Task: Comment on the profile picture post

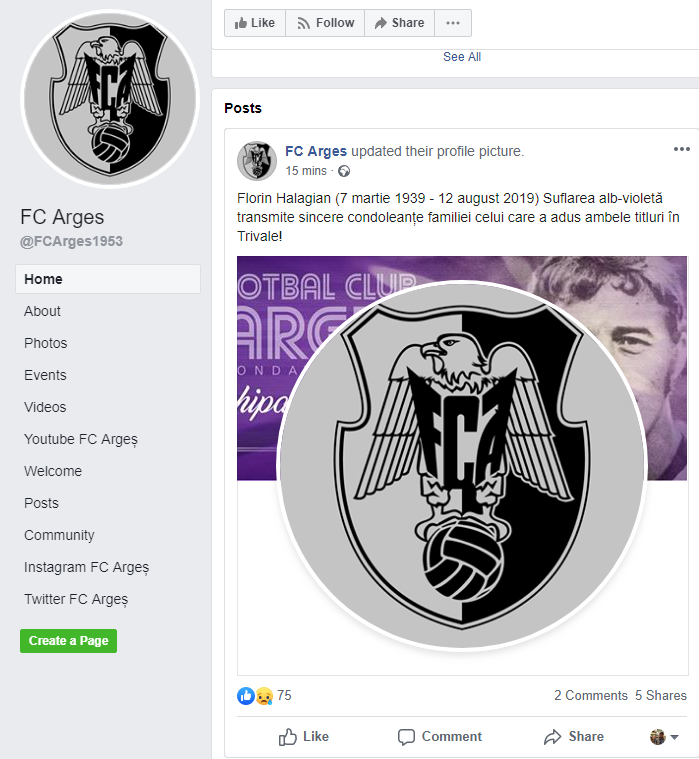Action: click(x=439, y=737)
